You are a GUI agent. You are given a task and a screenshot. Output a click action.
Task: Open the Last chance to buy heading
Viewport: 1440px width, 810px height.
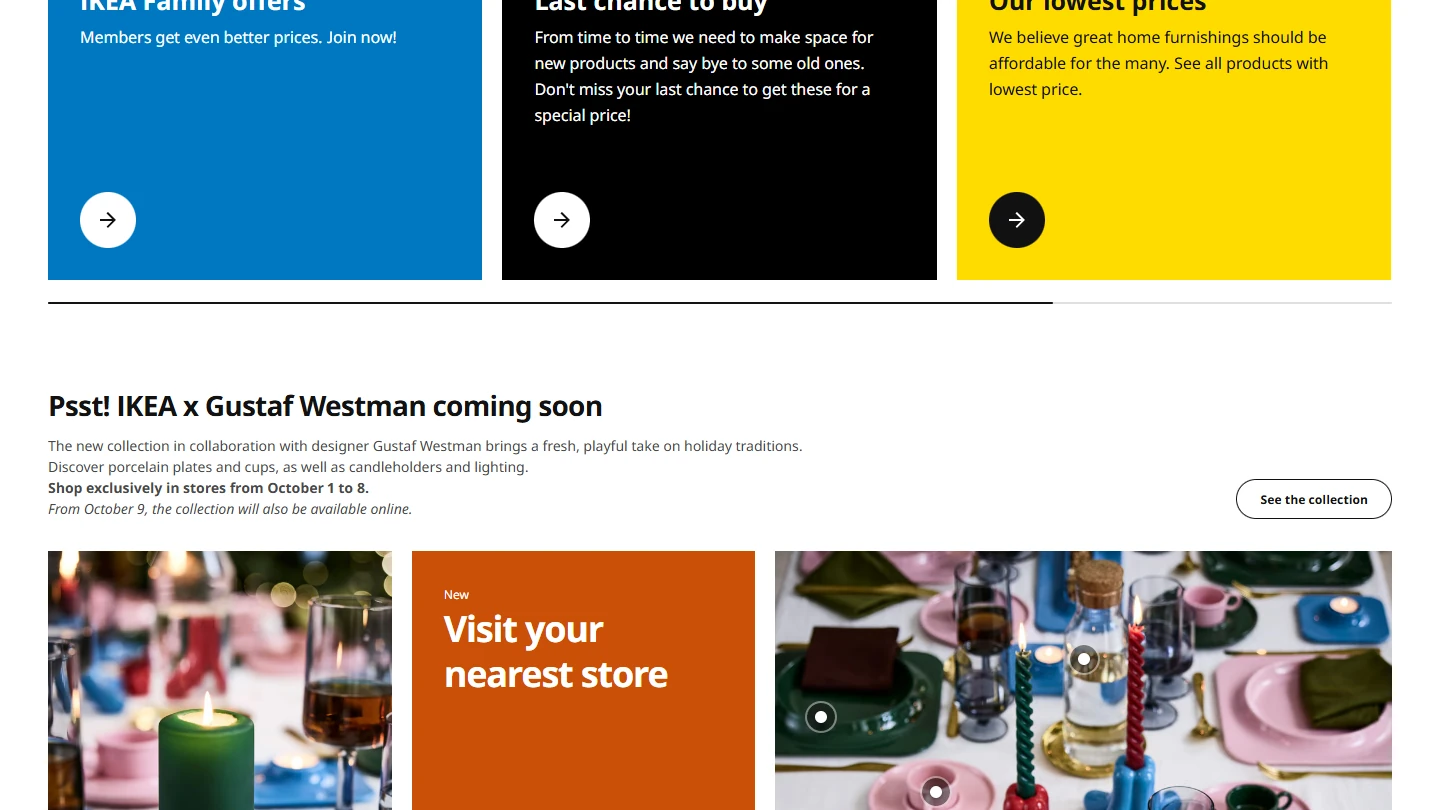[651, 6]
